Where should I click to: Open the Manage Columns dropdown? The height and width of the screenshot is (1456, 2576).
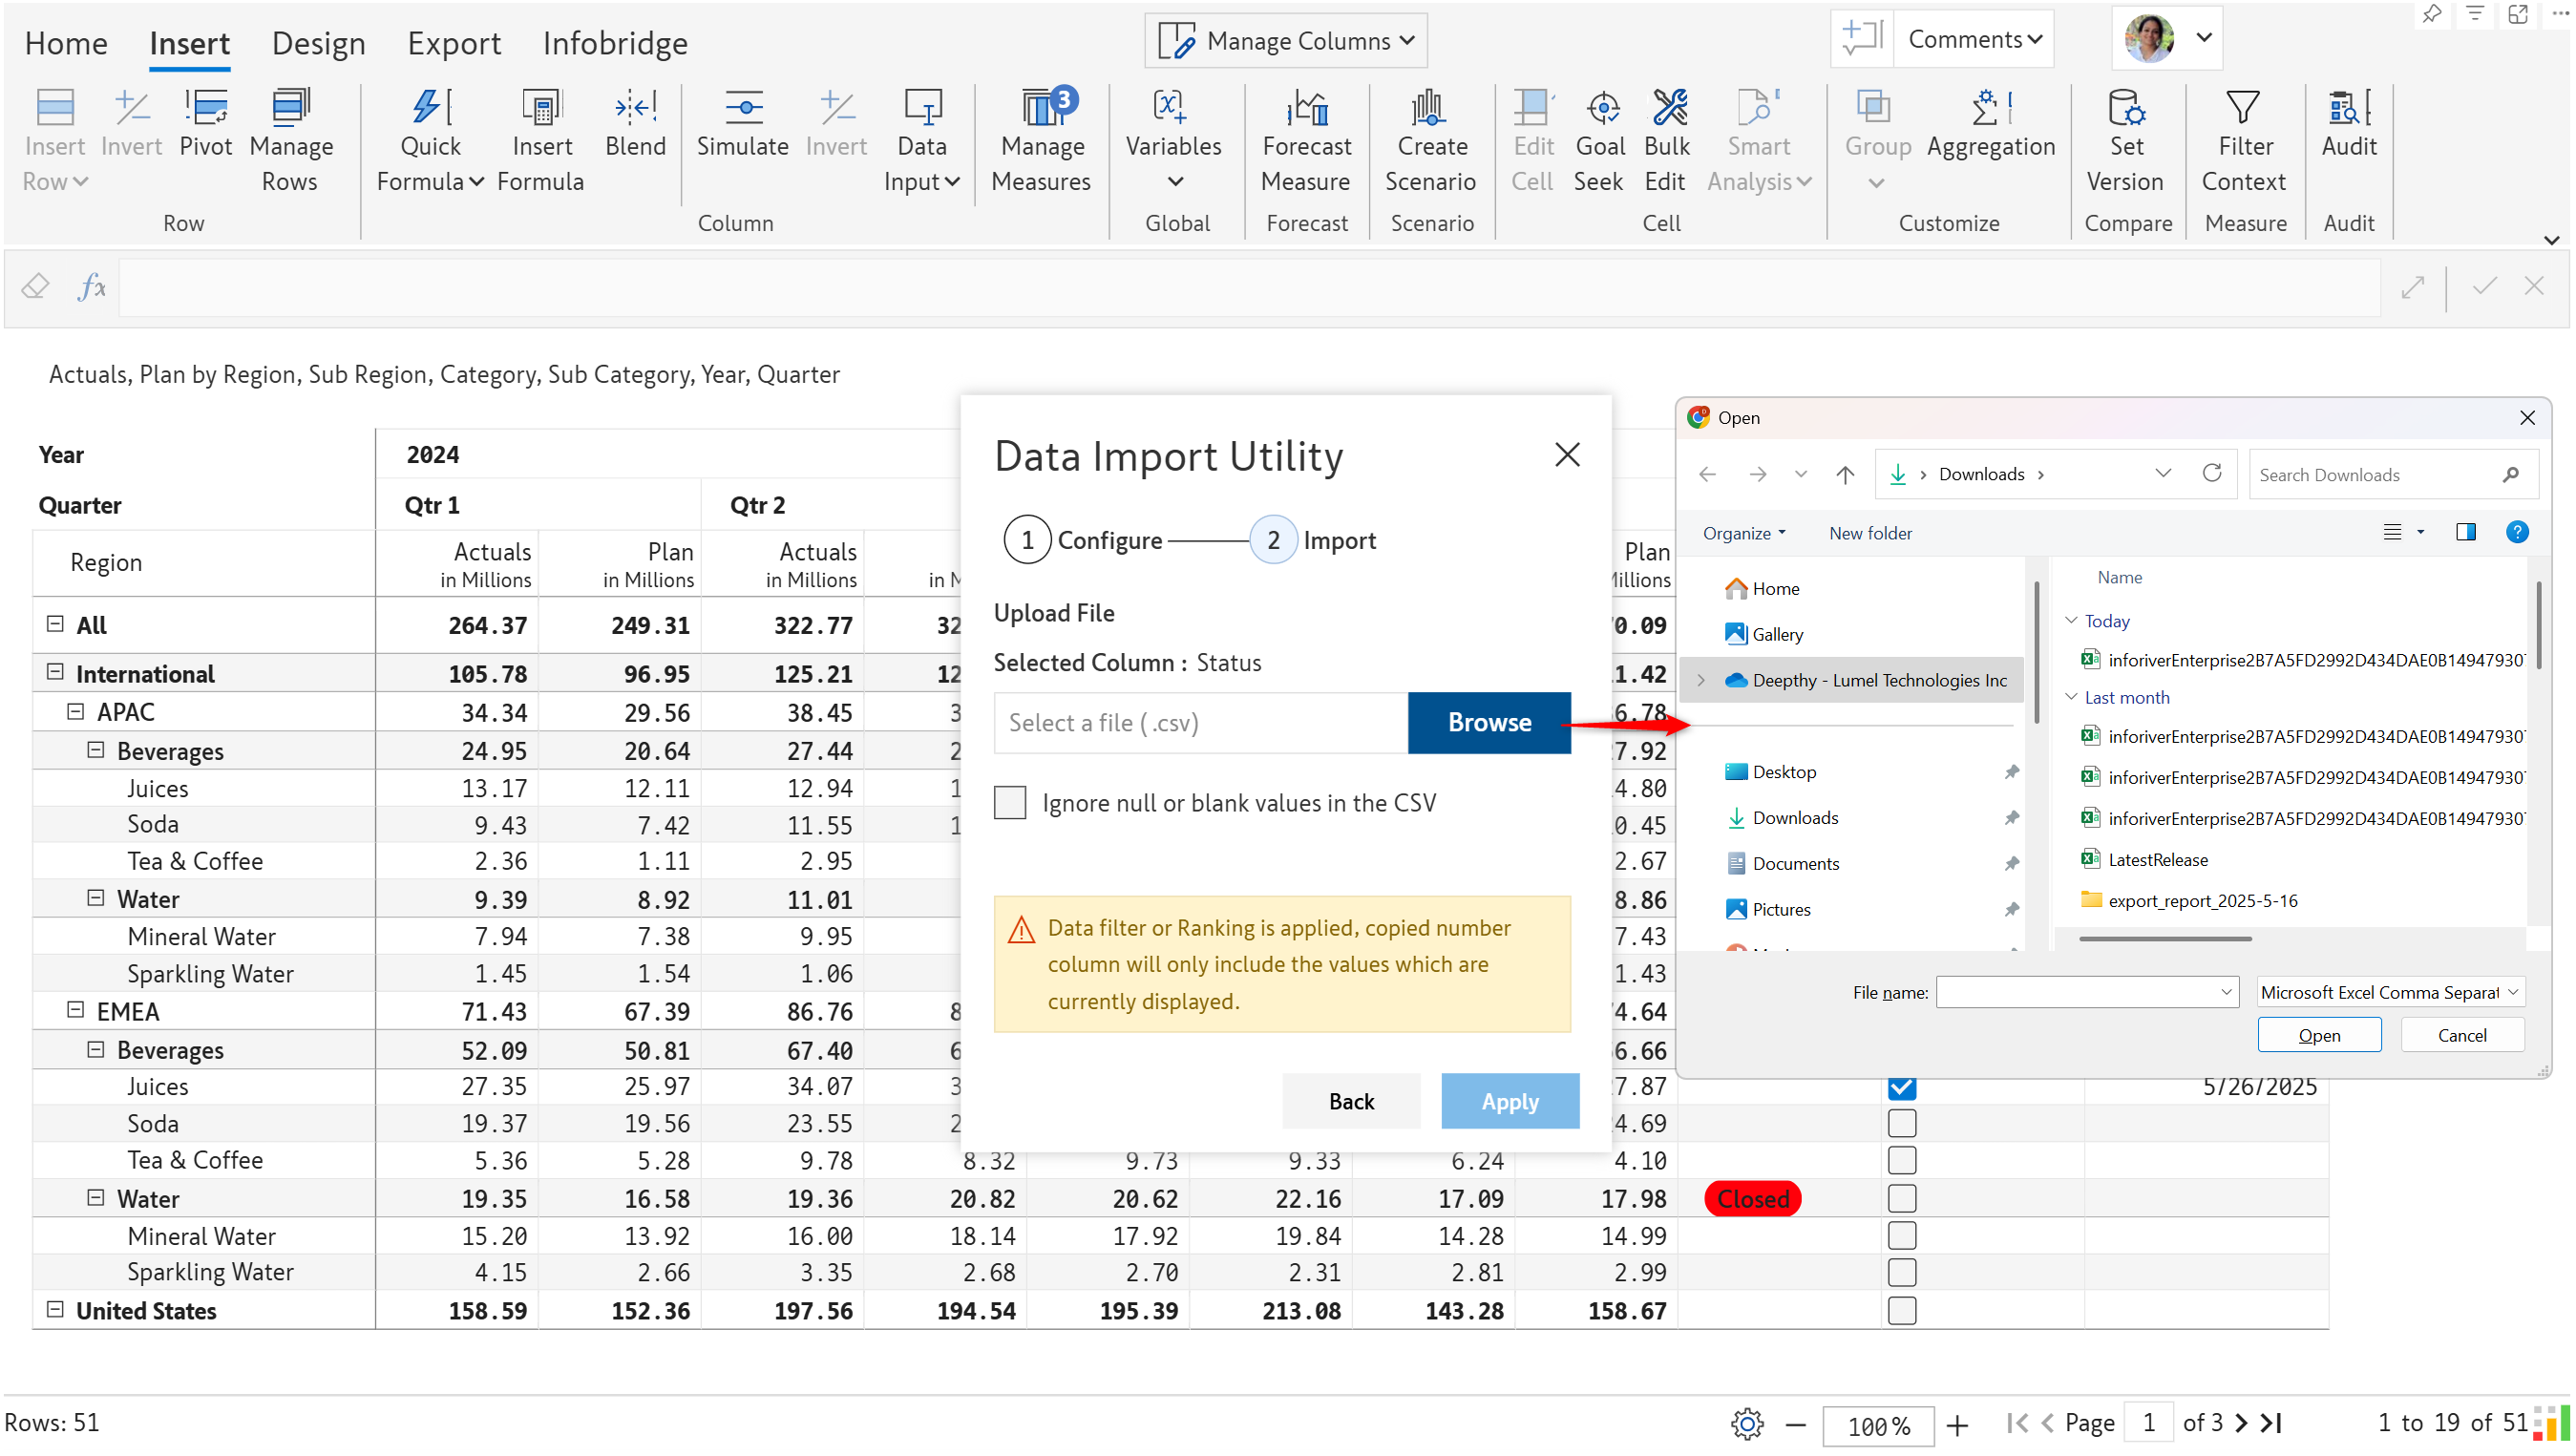pos(1286,41)
